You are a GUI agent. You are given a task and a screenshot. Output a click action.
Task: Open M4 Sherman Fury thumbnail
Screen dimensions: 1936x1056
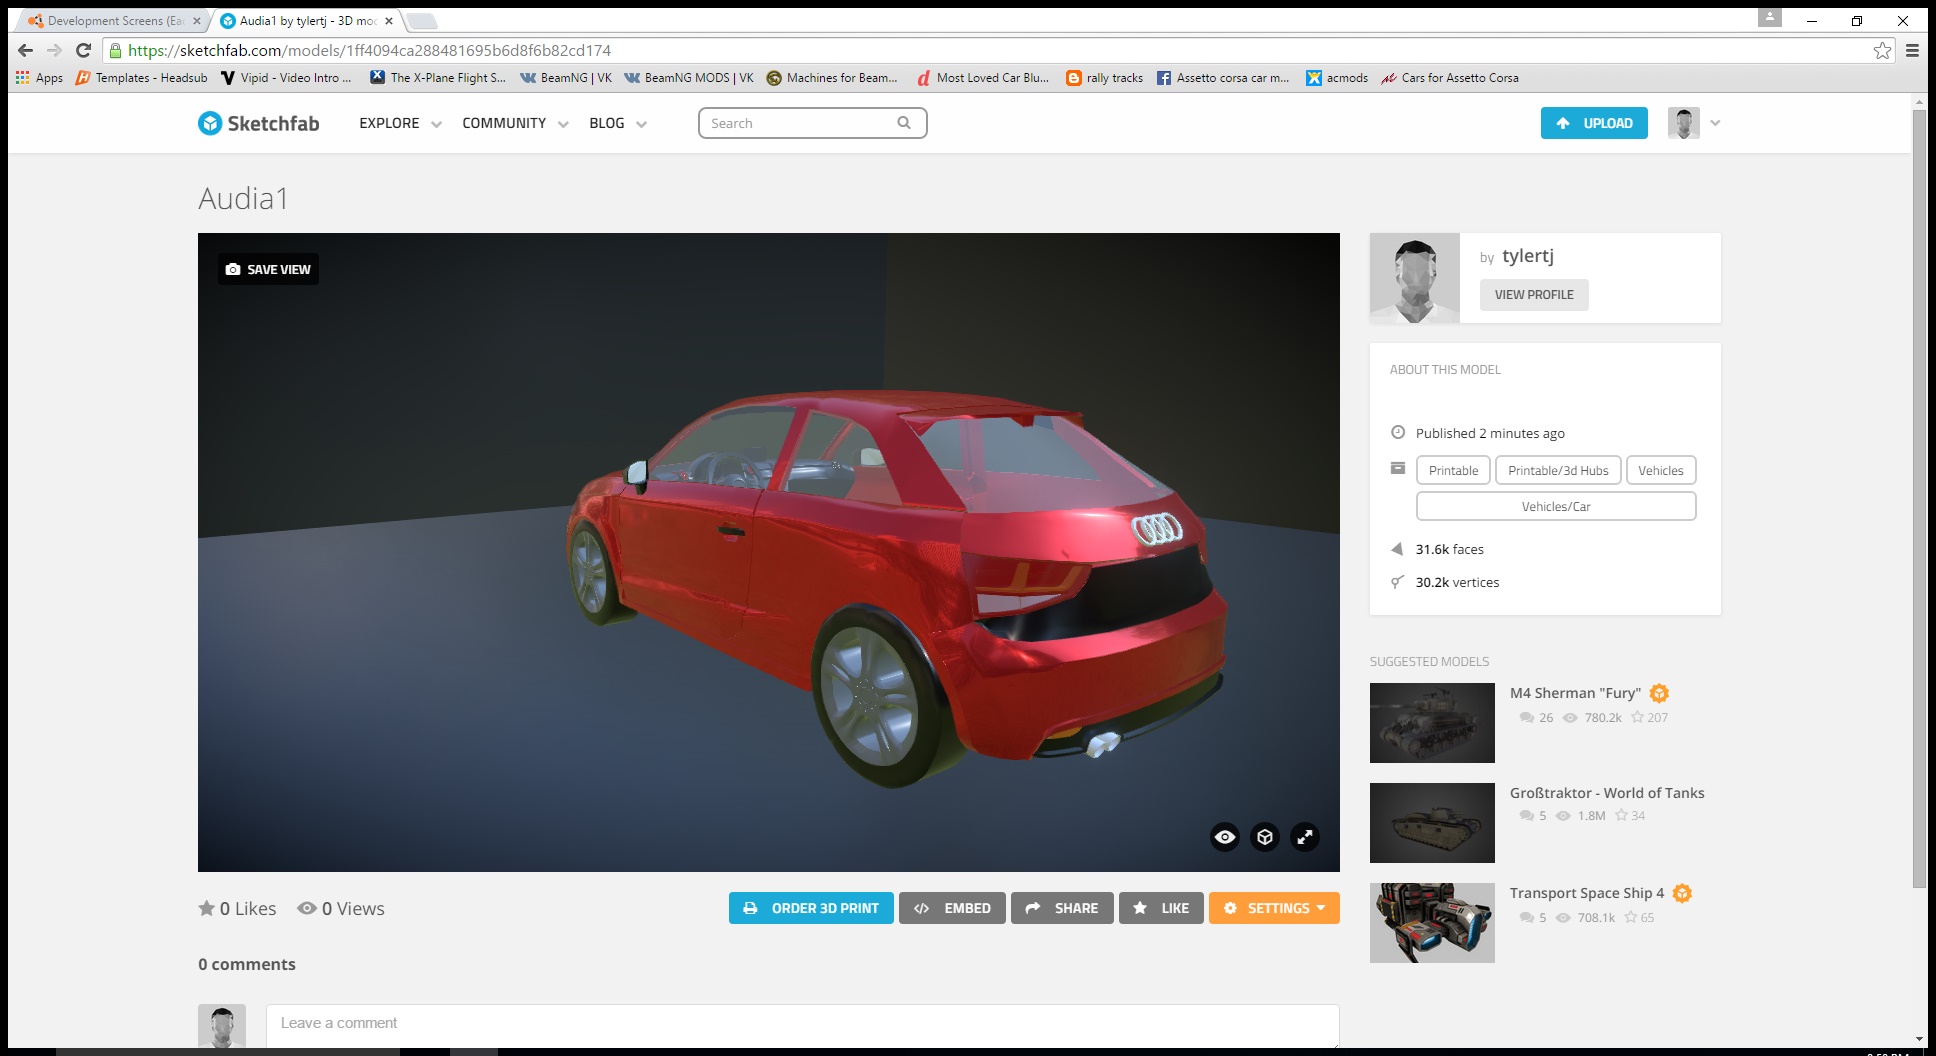(1432, 723)
